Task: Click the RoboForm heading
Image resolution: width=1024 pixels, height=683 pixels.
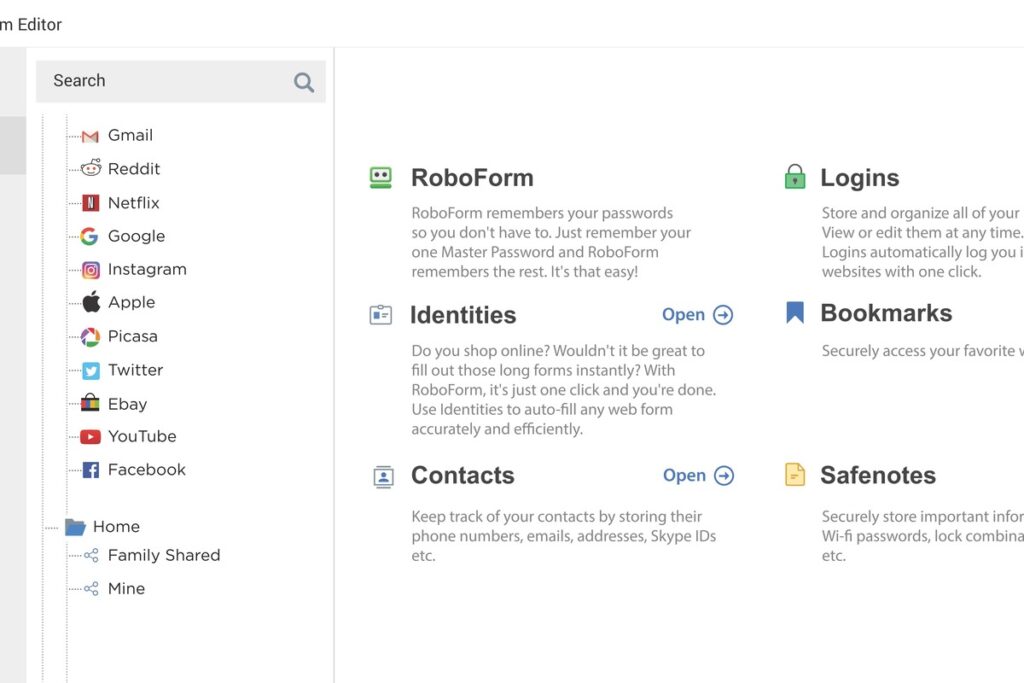Action: 472,178
